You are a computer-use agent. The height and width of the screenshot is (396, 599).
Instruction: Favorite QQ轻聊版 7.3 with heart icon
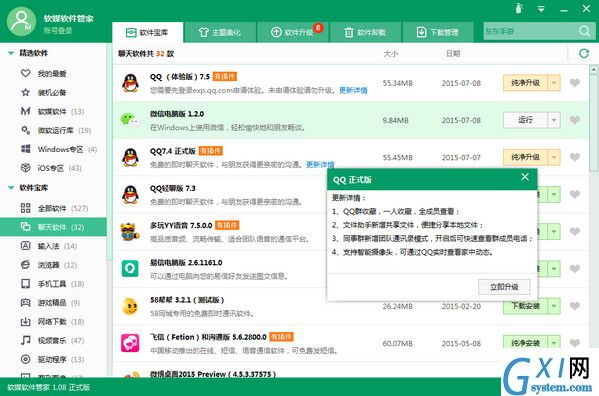[575, 194]
